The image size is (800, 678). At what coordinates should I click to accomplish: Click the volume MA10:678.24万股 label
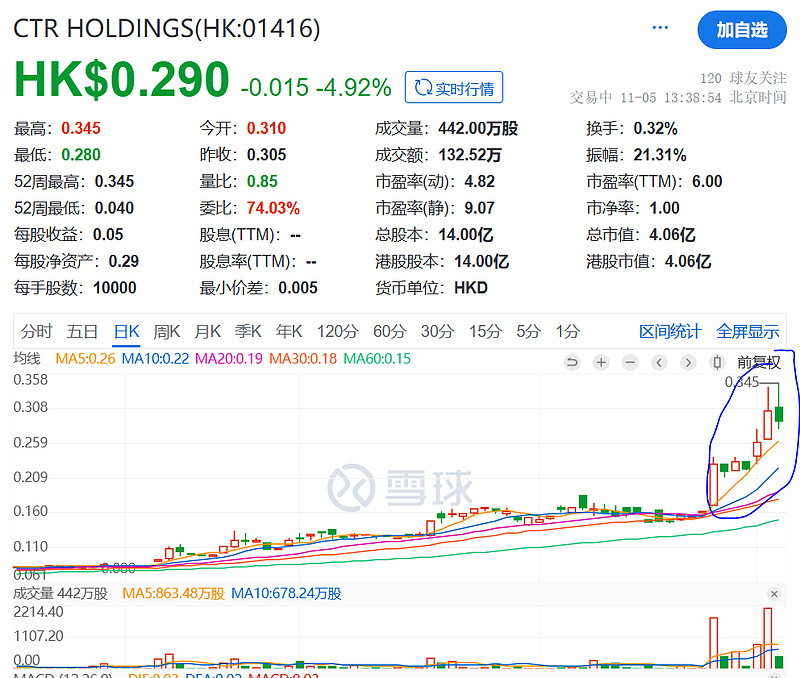[x=286, y=594]
